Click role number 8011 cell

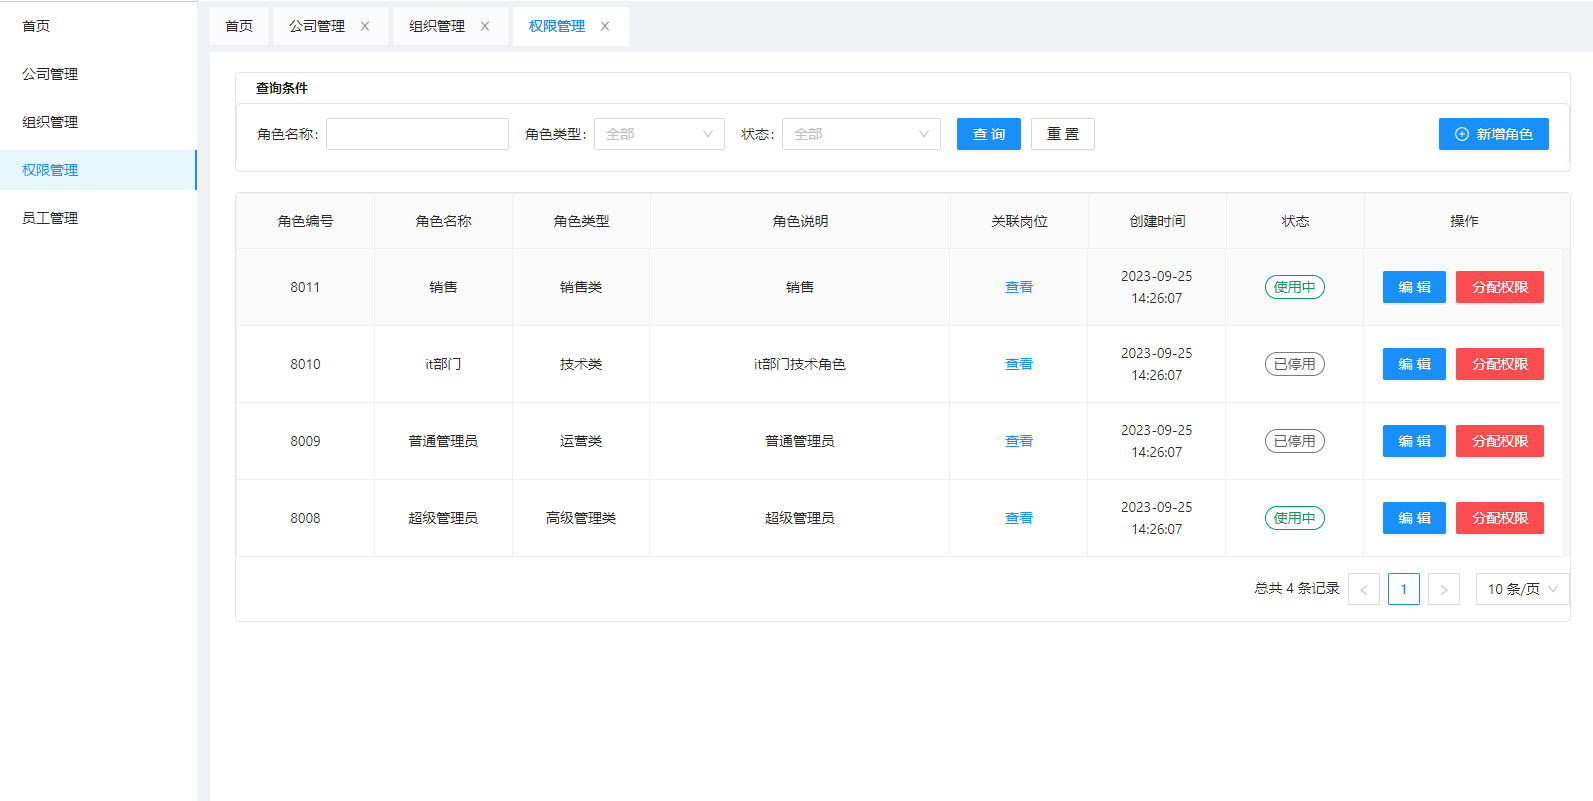pyautogui.click(x=306, y=287)
